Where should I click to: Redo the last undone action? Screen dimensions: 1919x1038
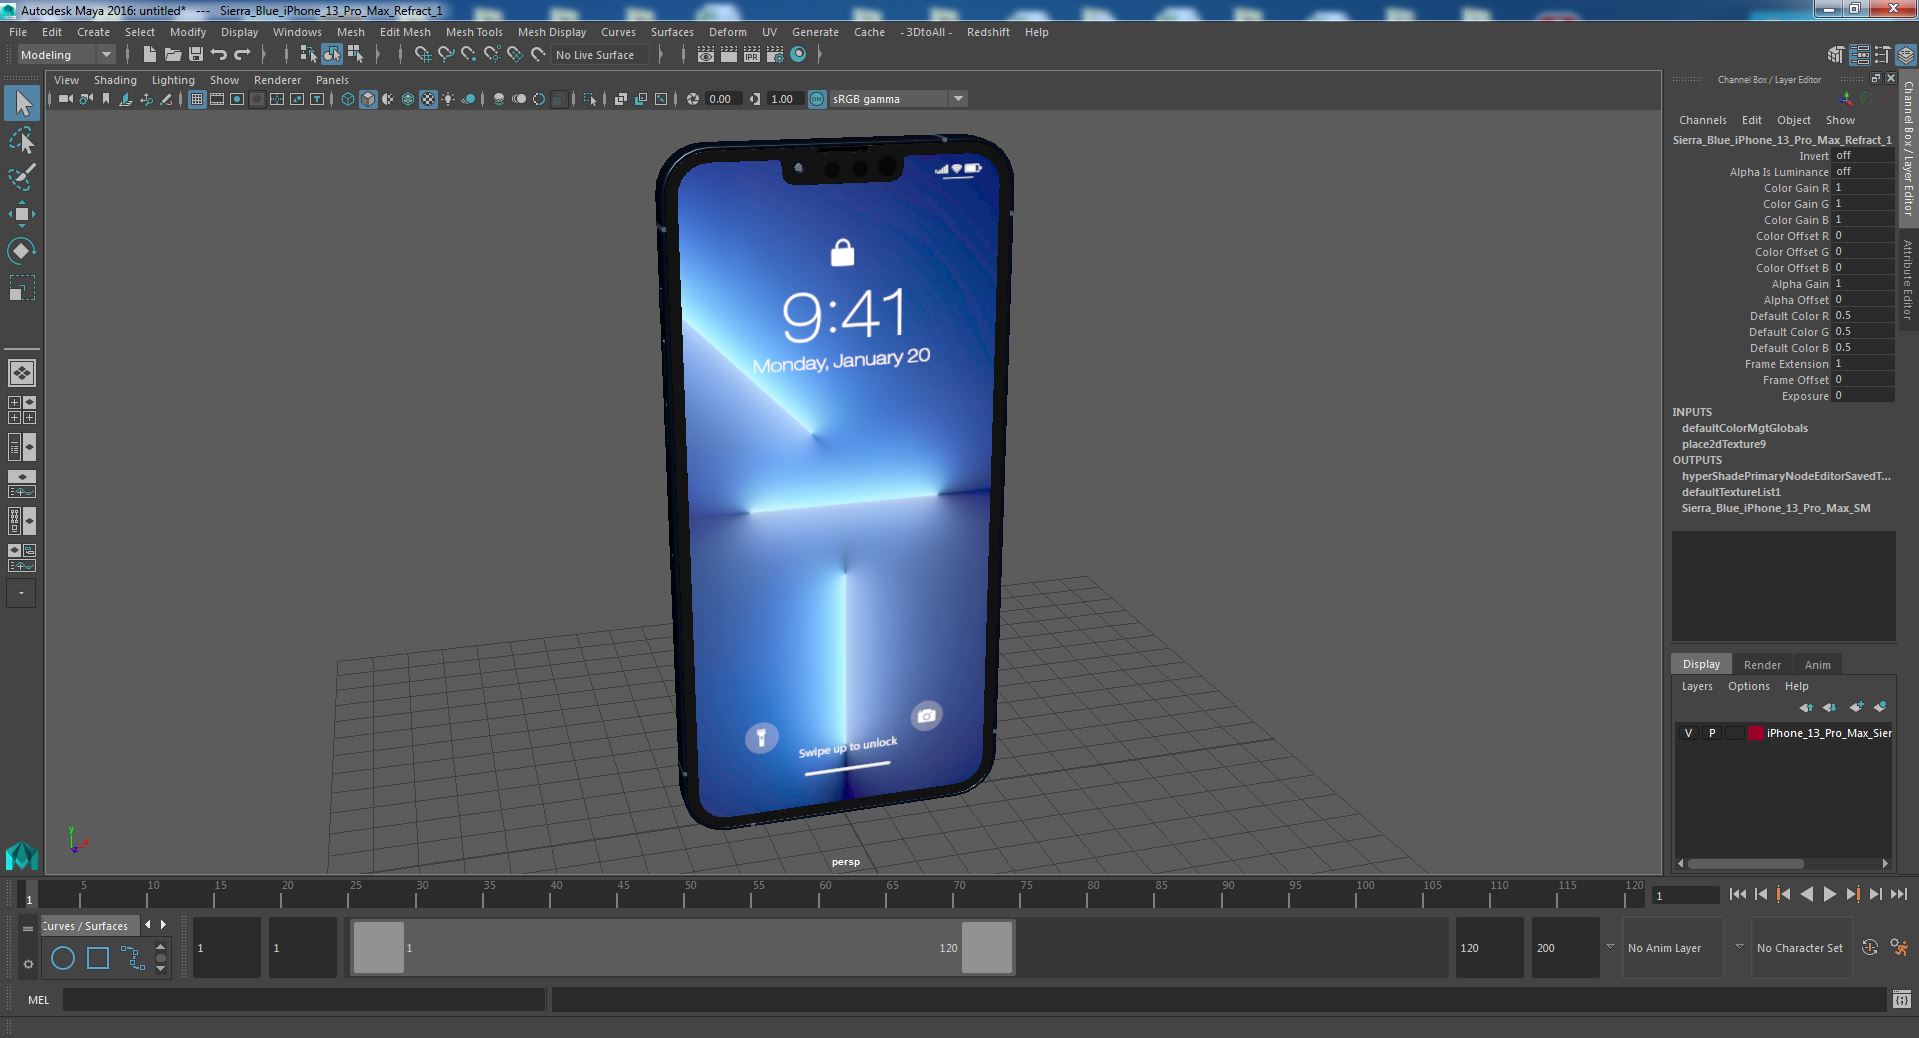[x=242, y=55]
